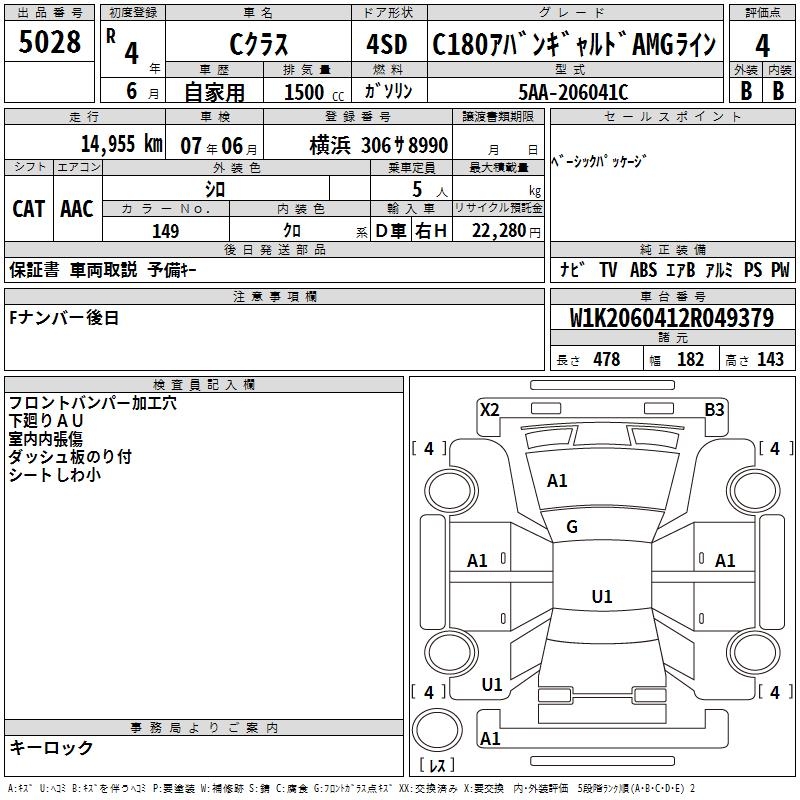Select the A1 mark below the spare tire
800x800 pixels.
(x=490, y=739)
